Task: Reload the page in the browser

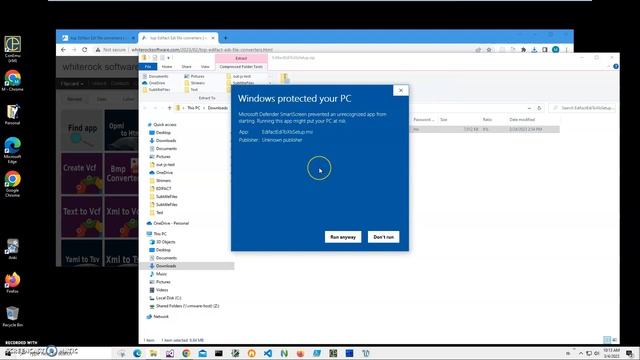Action: [x=84, y=50]
